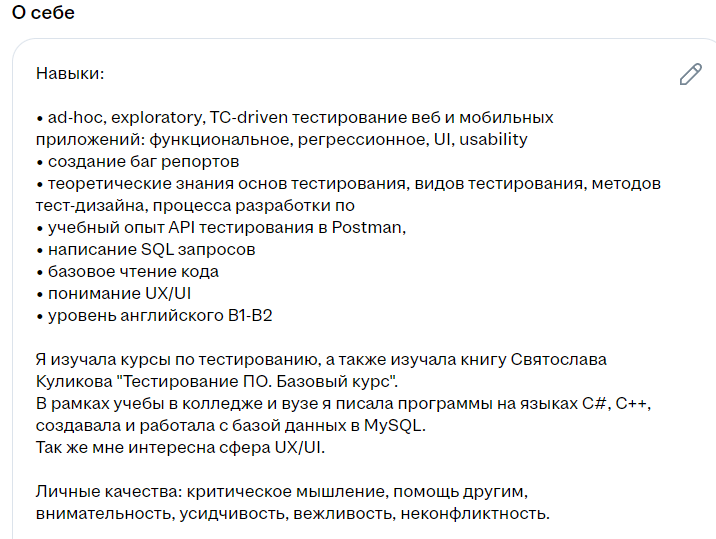Image resolution: width=716 pixels, height=539 pixels.
Task: Click the 'Личные качества' line
Action: (282, 491)
